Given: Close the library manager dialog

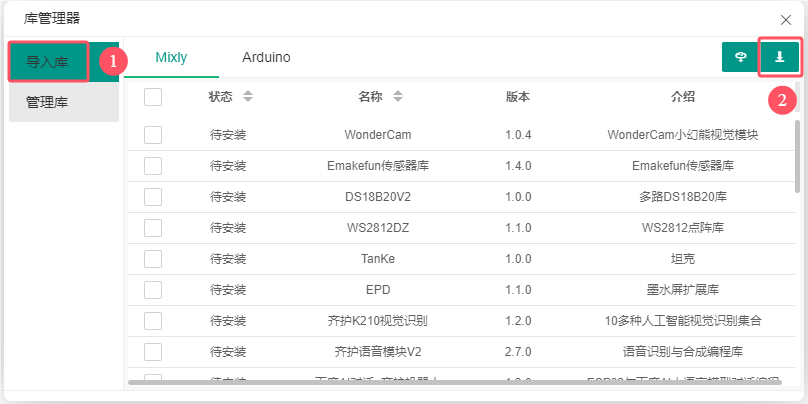Looking at the screenshot, I should click(786, 19).
